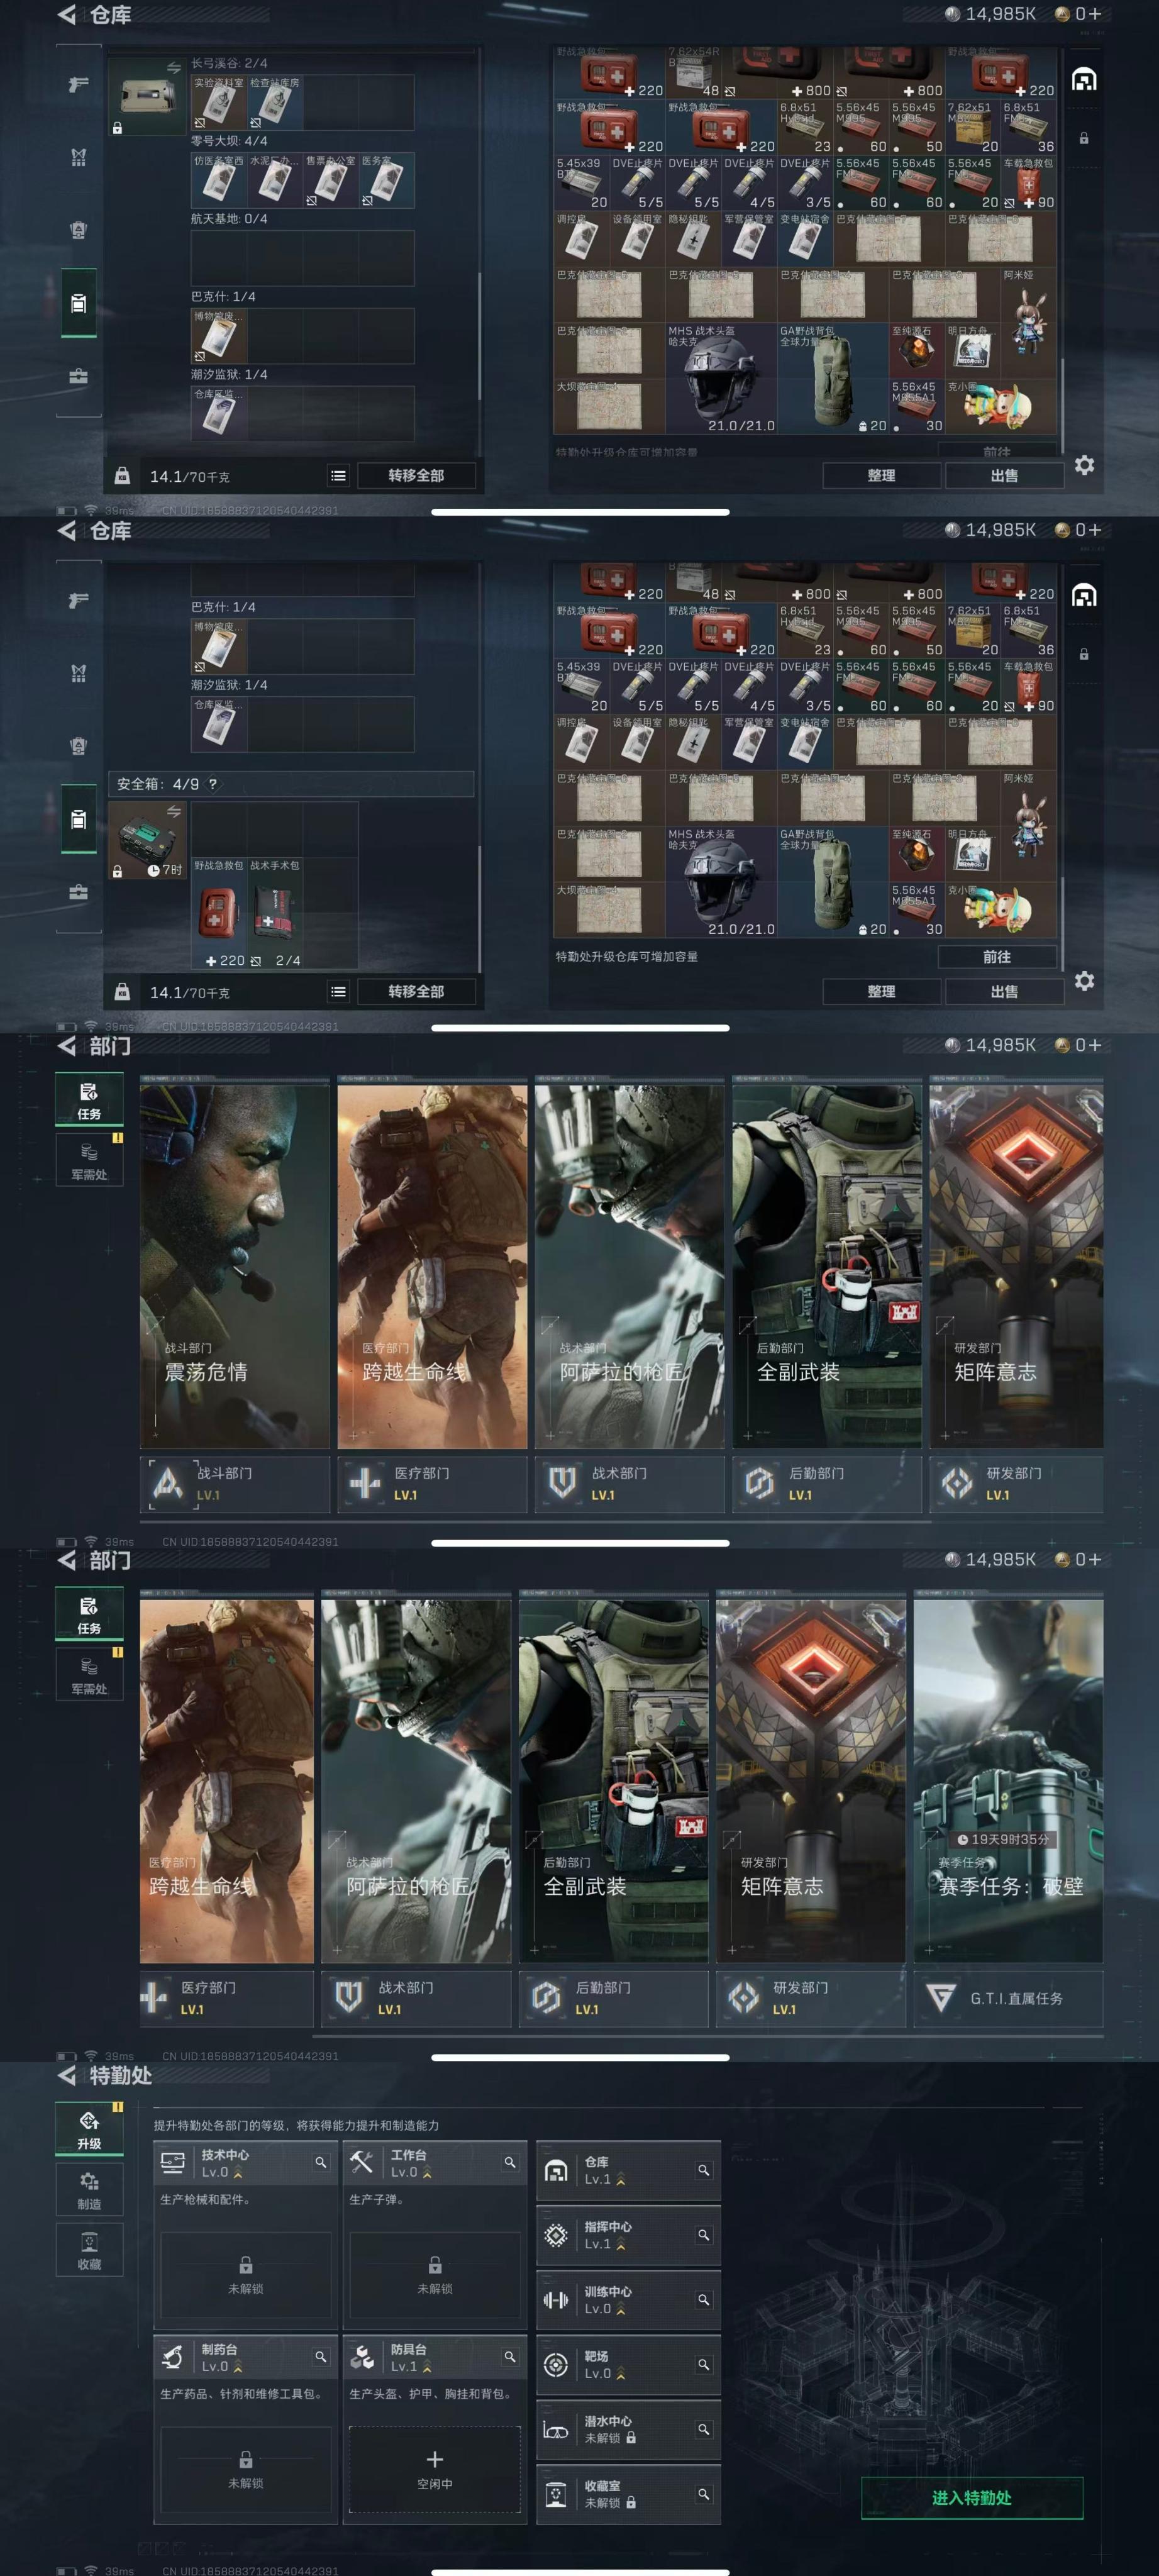Image resolution: width=1159 pixels, height=2576 pixels.
Task: Click 转移全部 on the 长弓溪谷 warehouse screen
Action: point(416,476)
